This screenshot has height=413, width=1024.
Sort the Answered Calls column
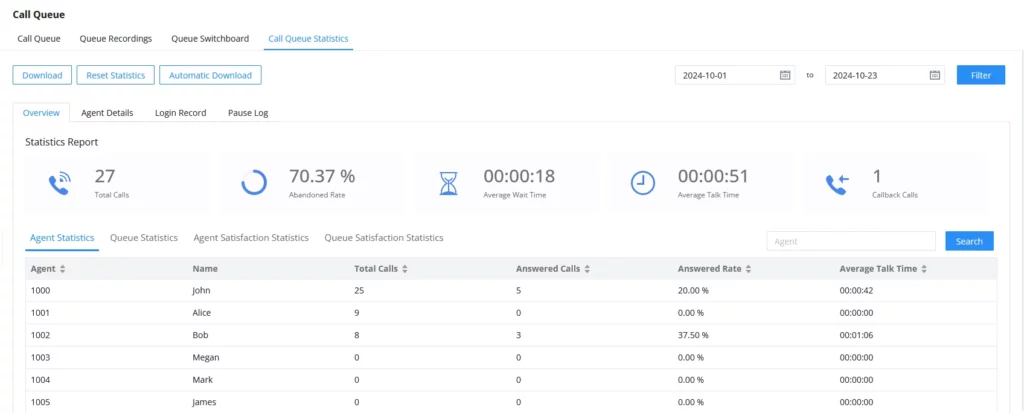[x=587, y=269]
